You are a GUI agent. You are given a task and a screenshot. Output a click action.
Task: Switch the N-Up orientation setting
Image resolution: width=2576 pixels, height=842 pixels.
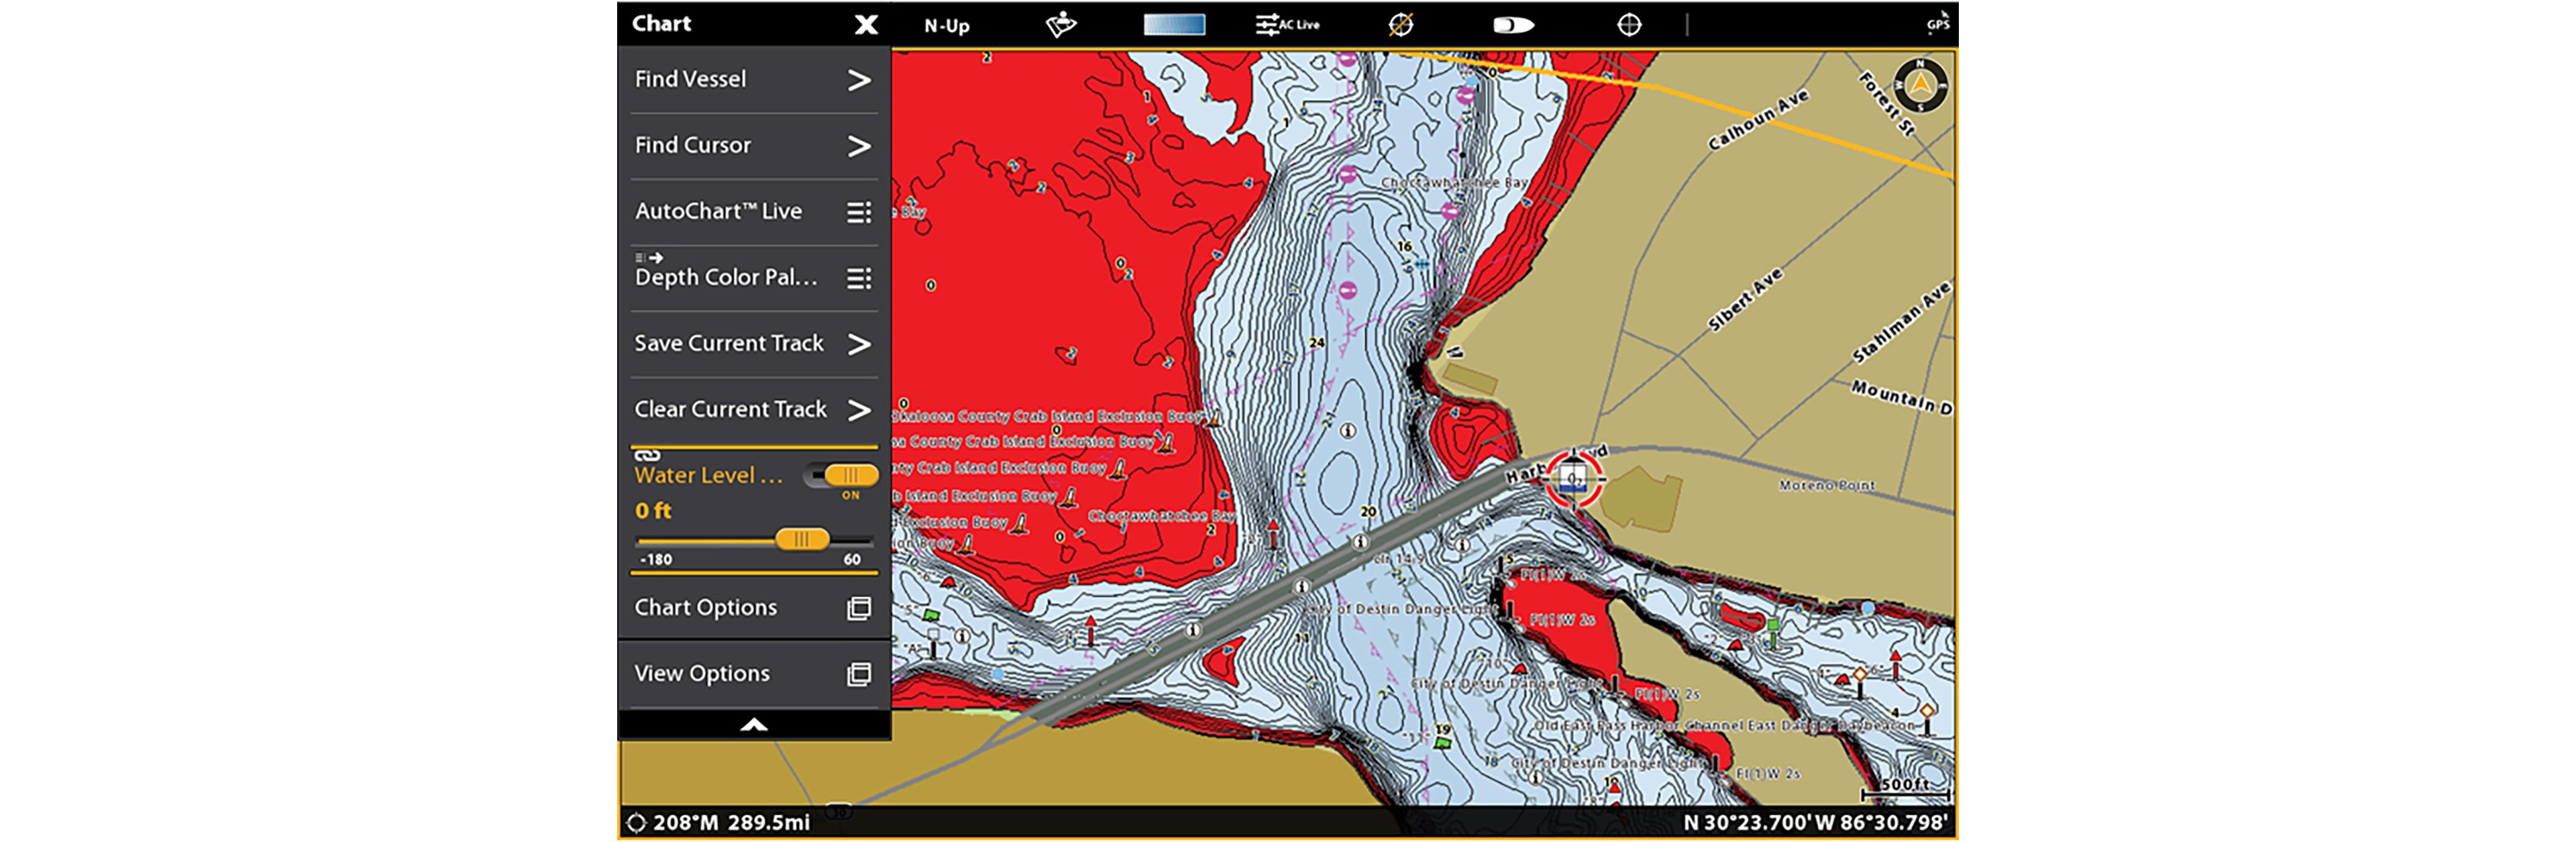pos(946,26)
